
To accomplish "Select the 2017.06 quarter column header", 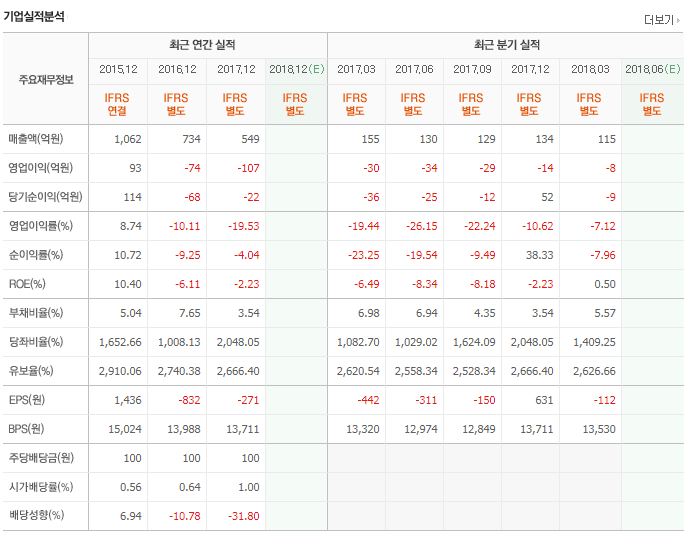I will click(414, 69).
